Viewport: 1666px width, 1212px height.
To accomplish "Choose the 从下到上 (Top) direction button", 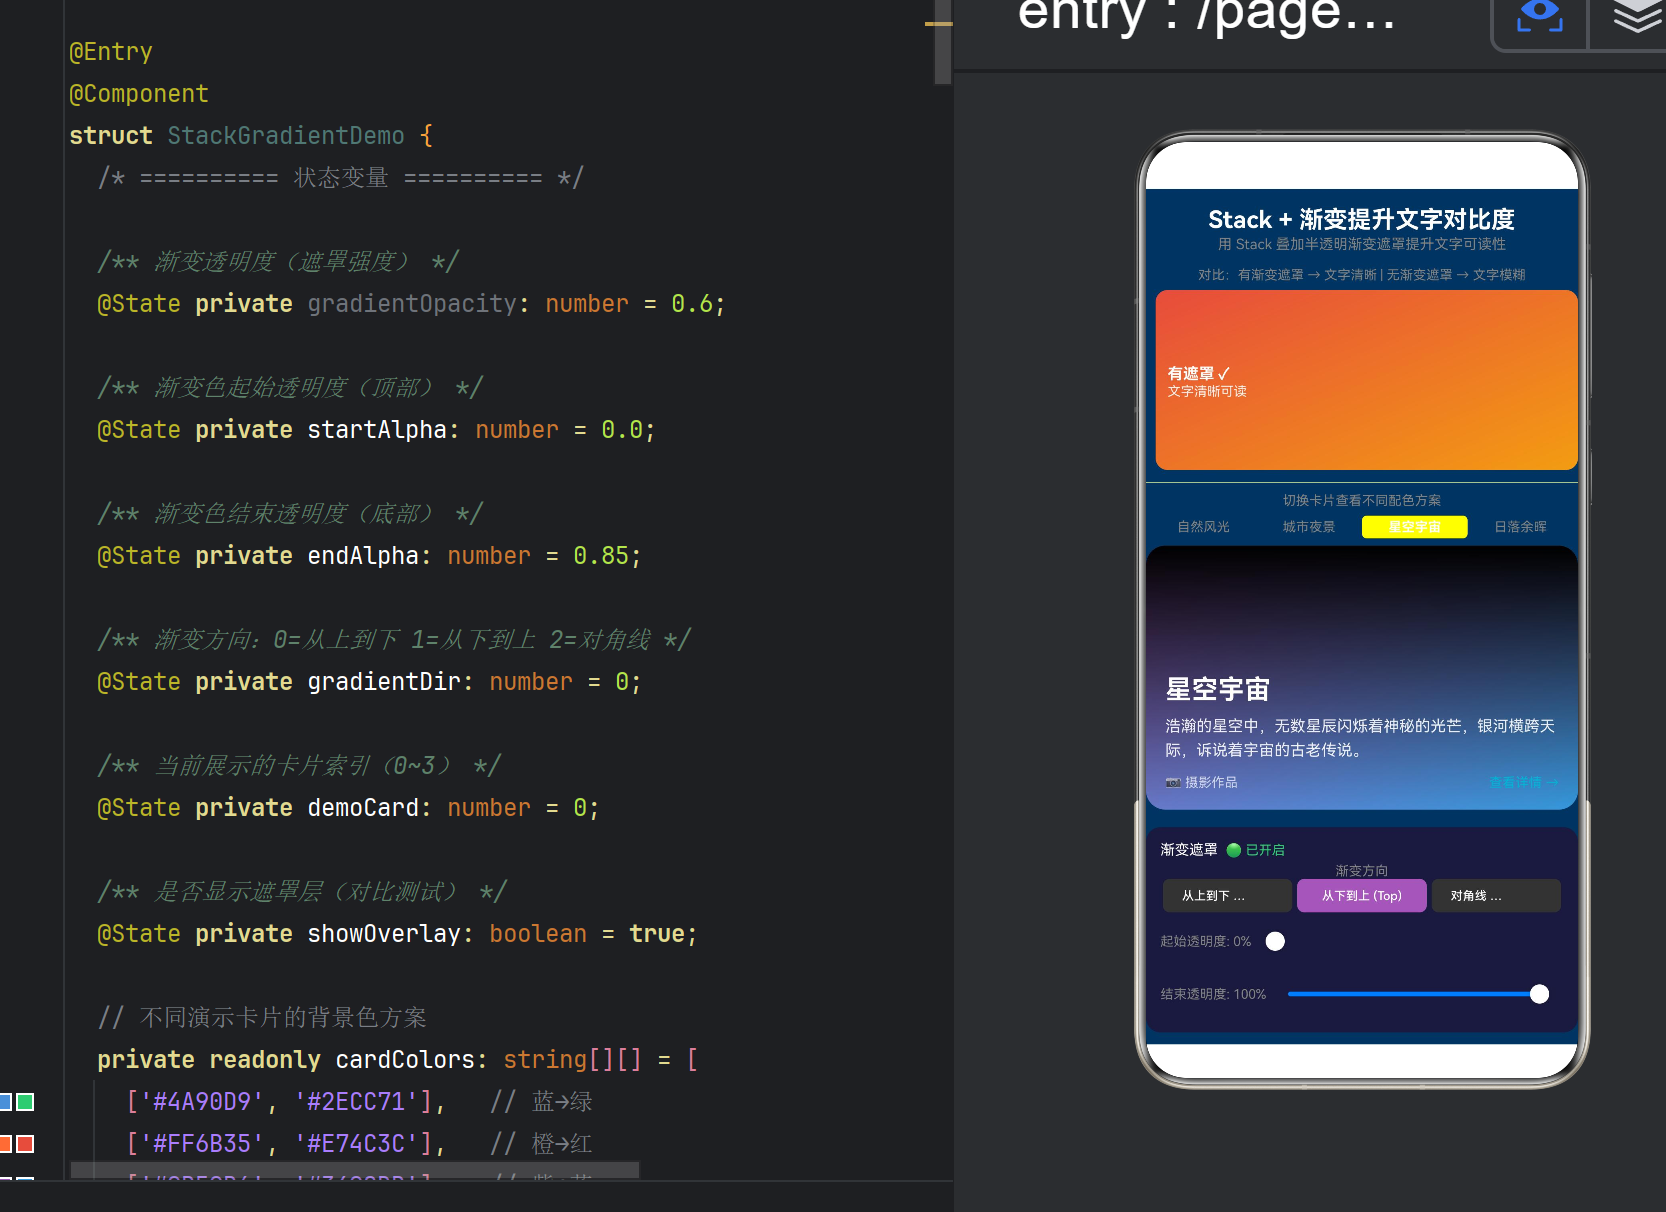I will coord(1362,896).
